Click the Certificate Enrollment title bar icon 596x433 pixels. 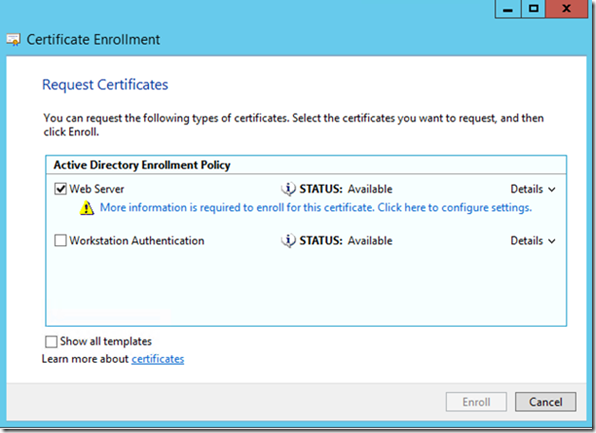(x=13, y=40)
